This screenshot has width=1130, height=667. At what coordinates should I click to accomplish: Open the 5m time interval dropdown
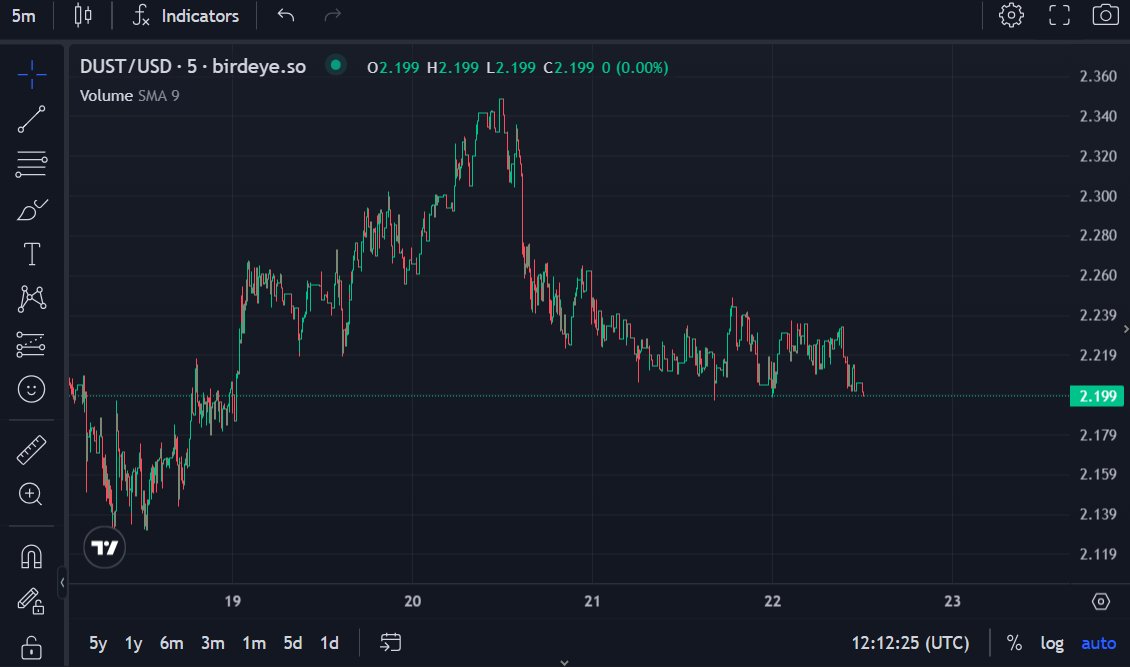(24, 16)
